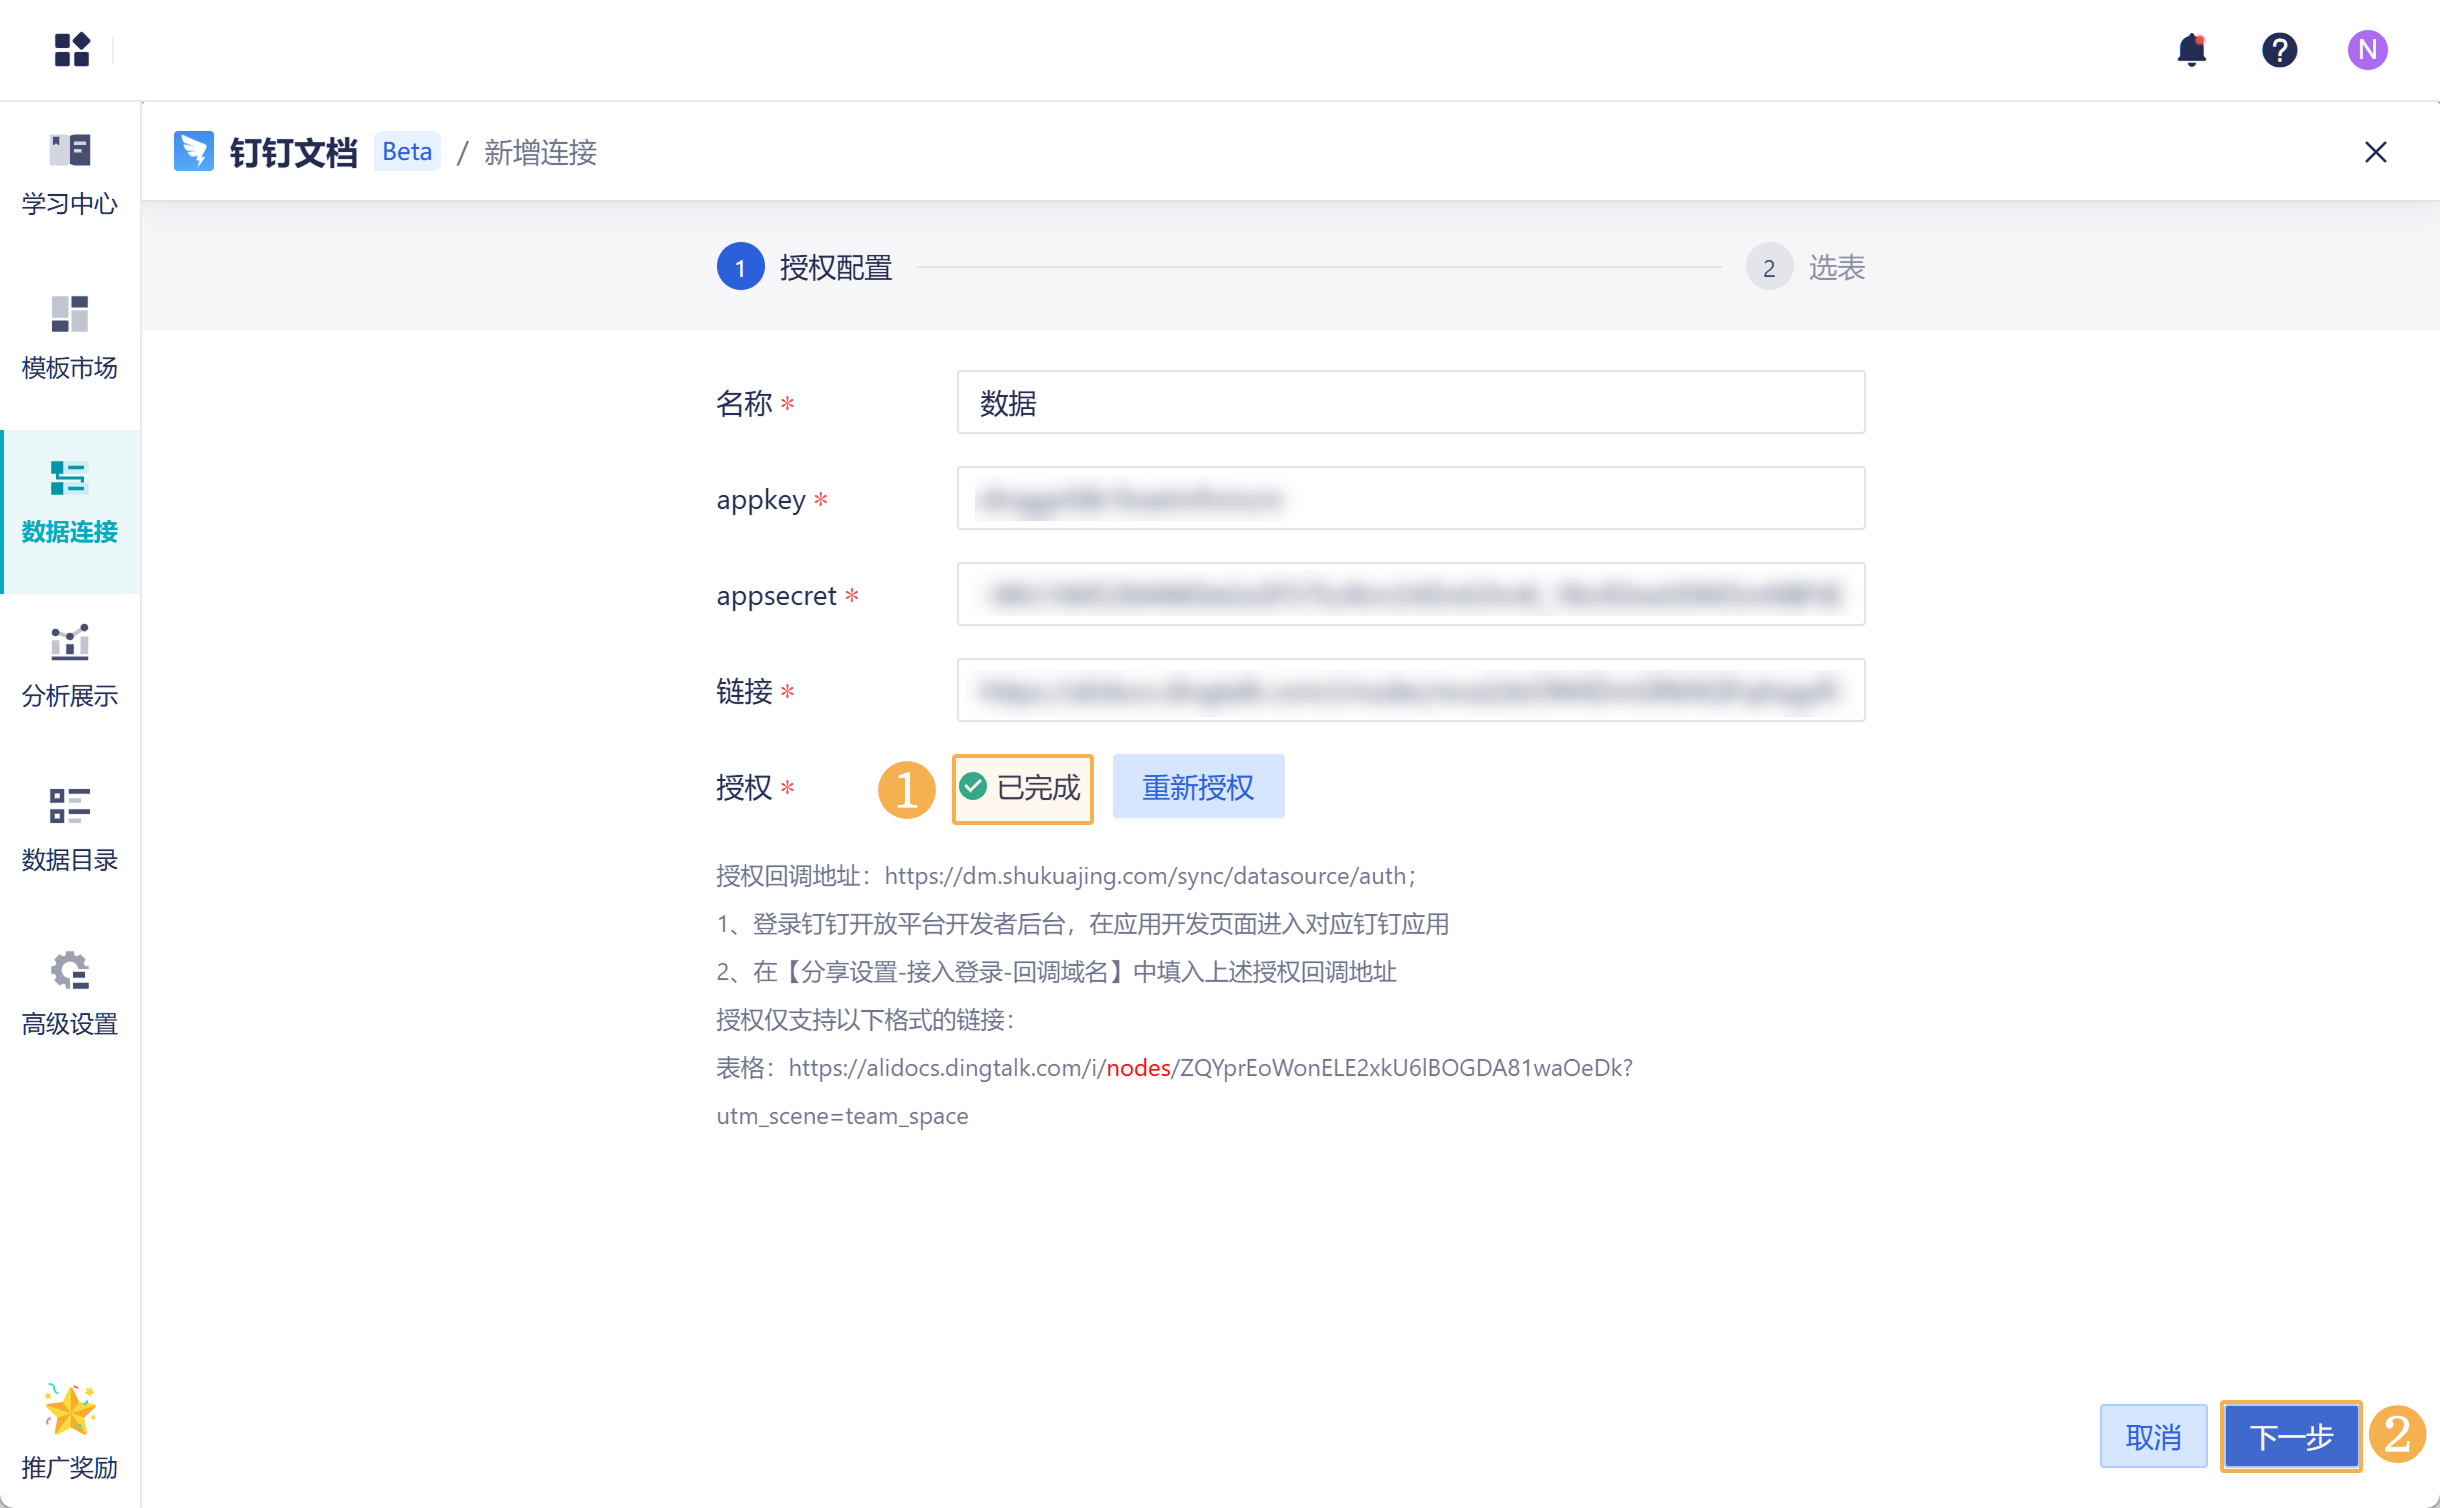
Task: Focus the appkey input field
Action: click(1409, 498)
